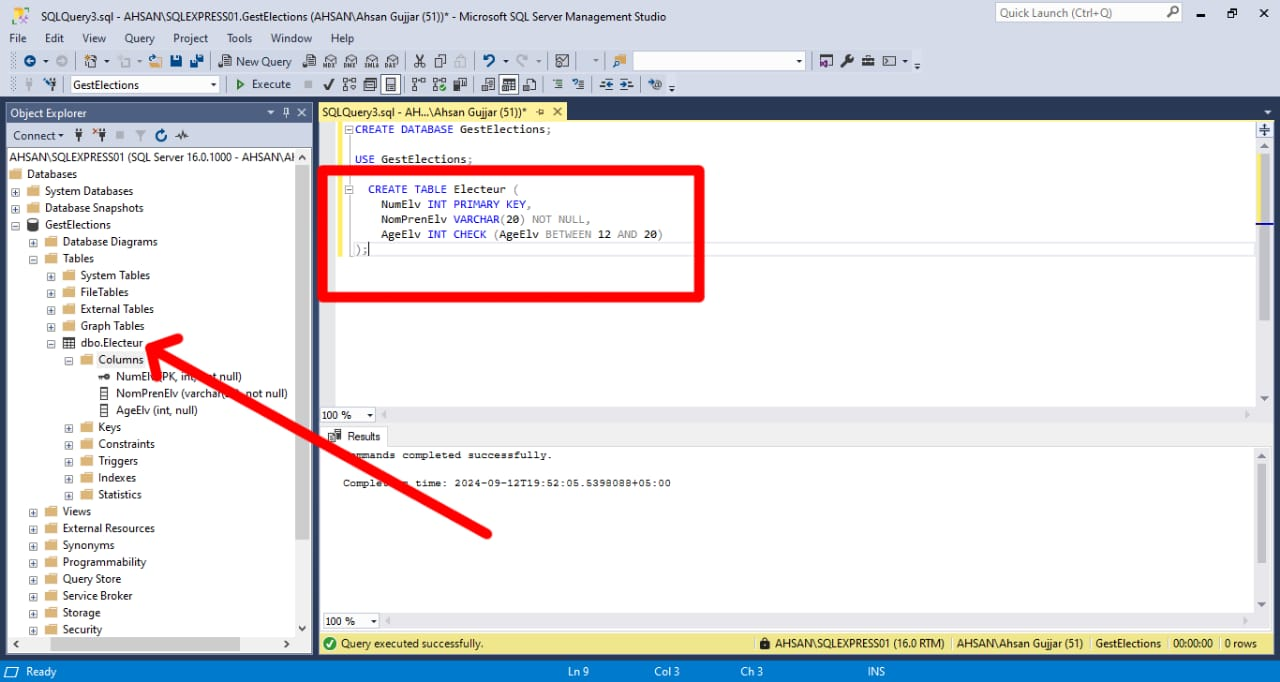
Task: Open the Properties Window wrench icon
Action: 847,61
